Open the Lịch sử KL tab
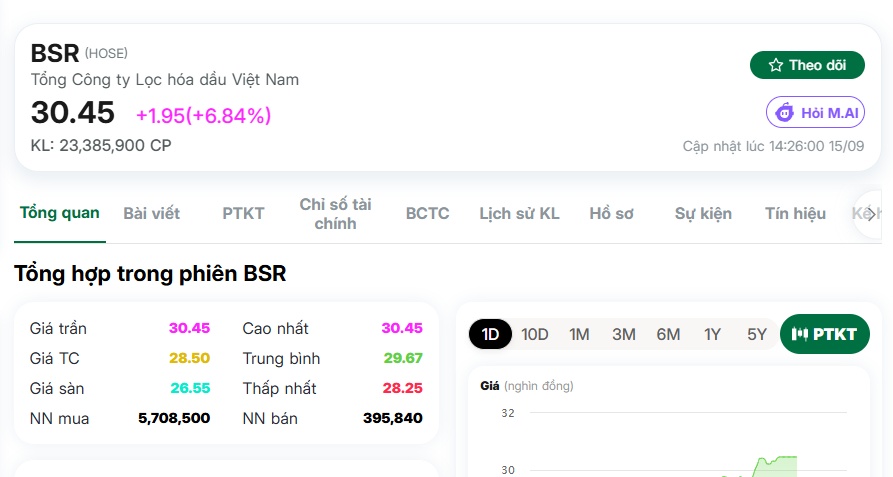The height and width of the screenshot is (477, 893). point(519,213)
